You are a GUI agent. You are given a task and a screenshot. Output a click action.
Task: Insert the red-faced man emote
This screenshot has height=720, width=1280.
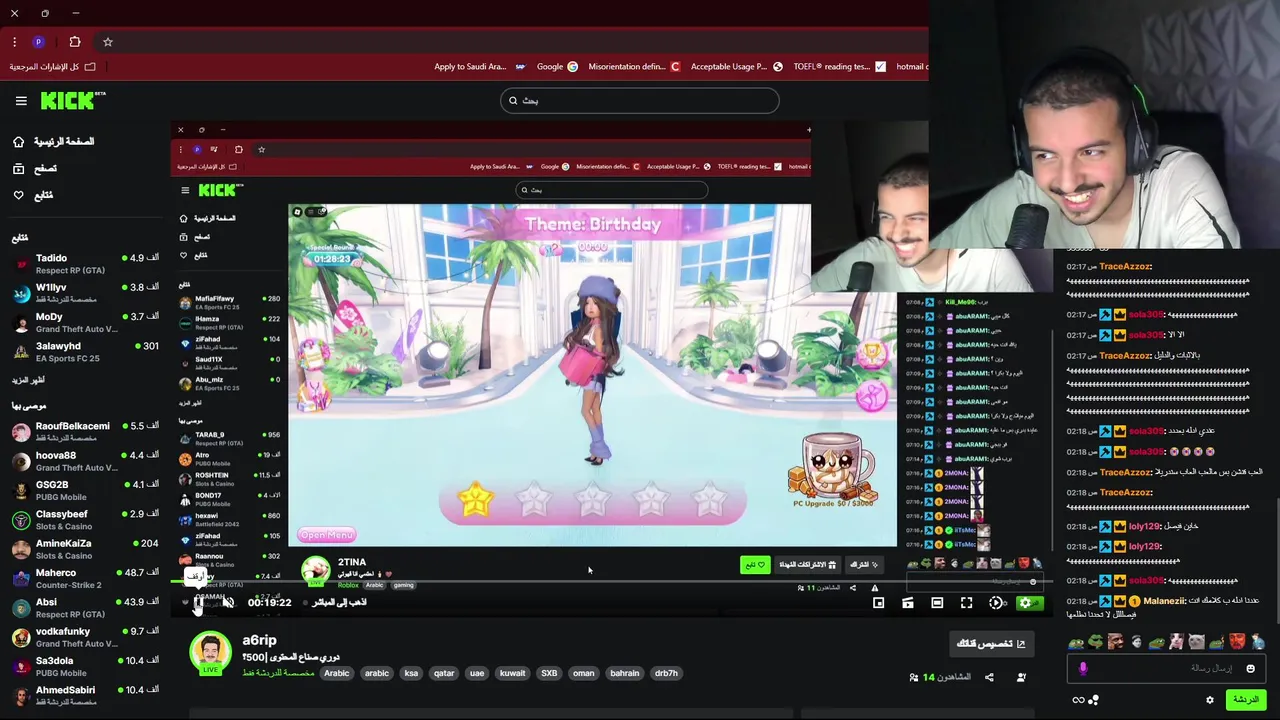tap(1237, 642)
